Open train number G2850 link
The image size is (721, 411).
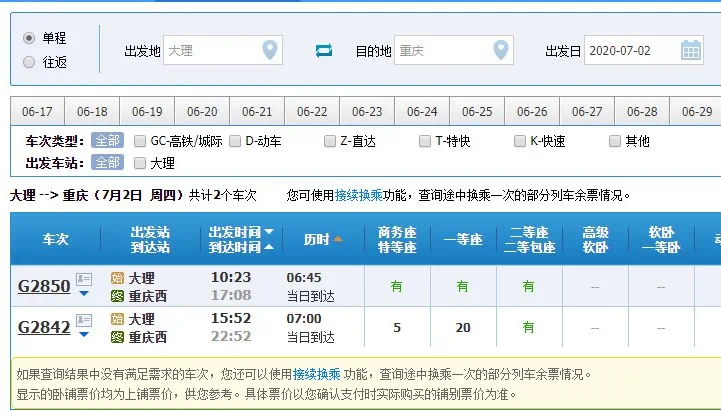(44, 286)
